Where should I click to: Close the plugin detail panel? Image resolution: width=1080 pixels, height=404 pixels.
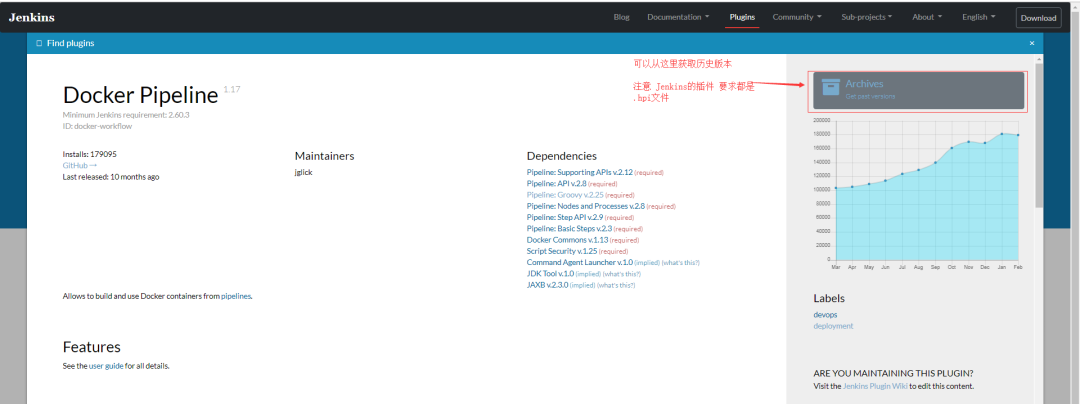coord(1032,43)
